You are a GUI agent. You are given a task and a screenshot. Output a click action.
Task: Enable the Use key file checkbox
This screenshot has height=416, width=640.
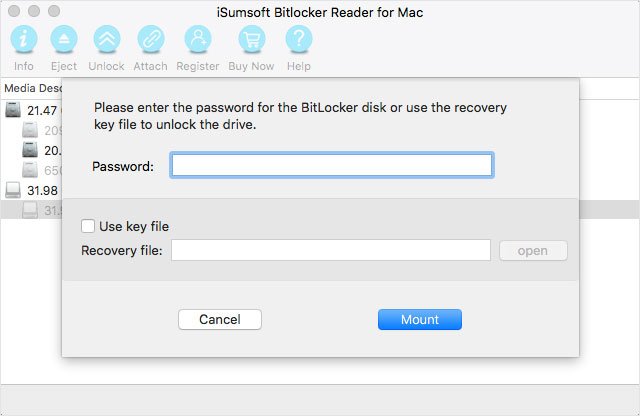point(88,226)
